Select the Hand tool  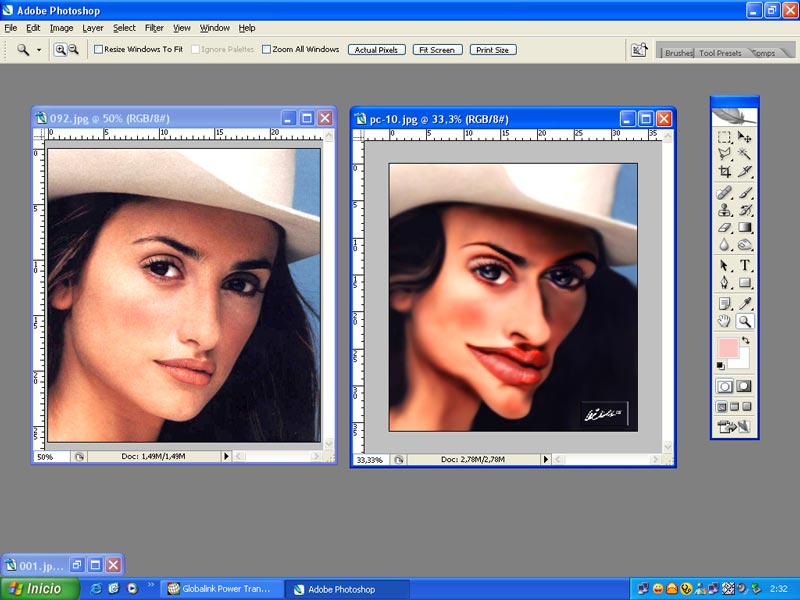(x=725, y=321)
